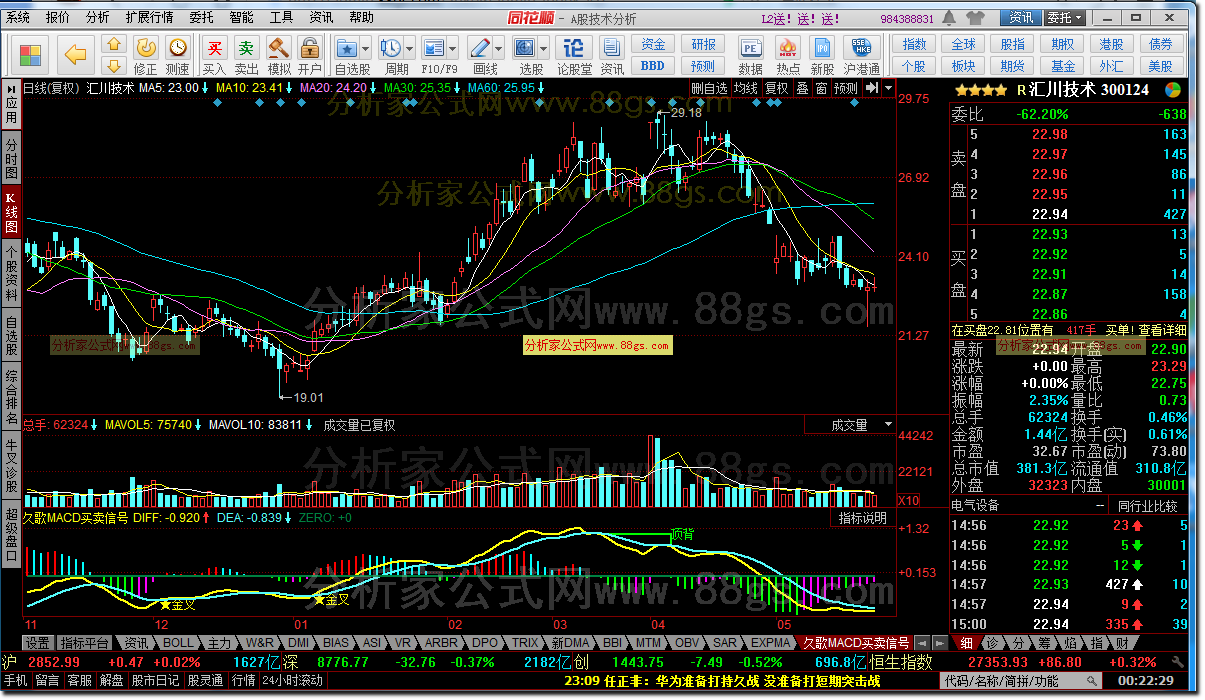Toggle the chart collapse arrow-bar button
The width and height of the screenshot is (1205, 700).
871,88
